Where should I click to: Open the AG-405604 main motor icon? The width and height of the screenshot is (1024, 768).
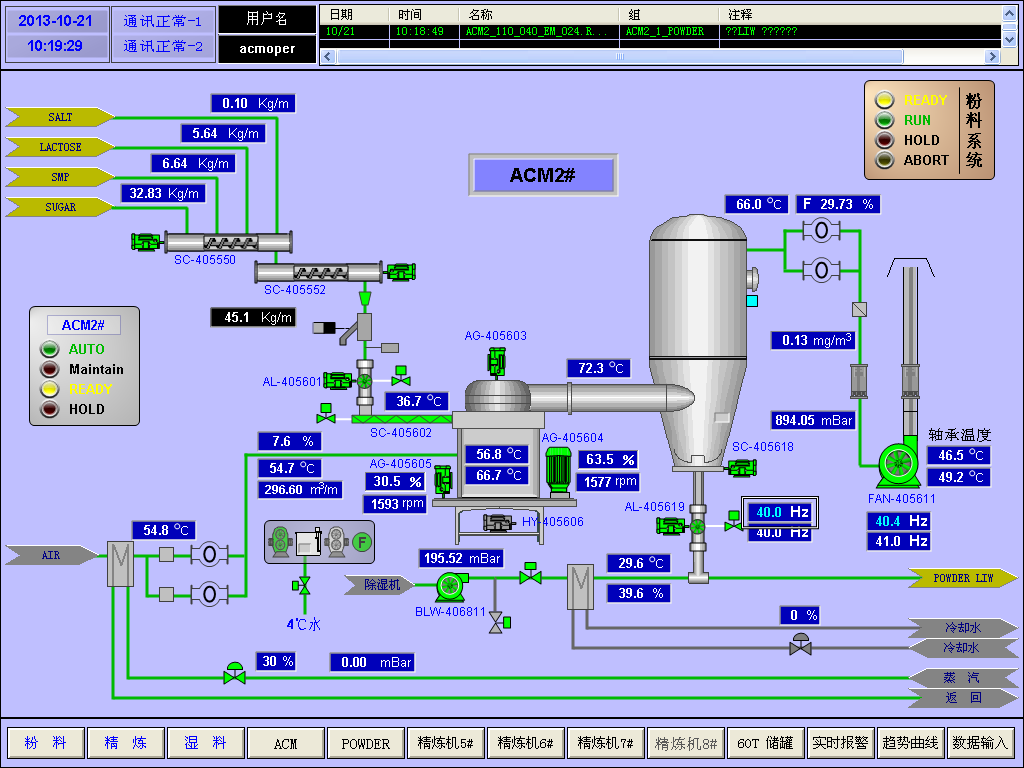[x=558, y=470]
